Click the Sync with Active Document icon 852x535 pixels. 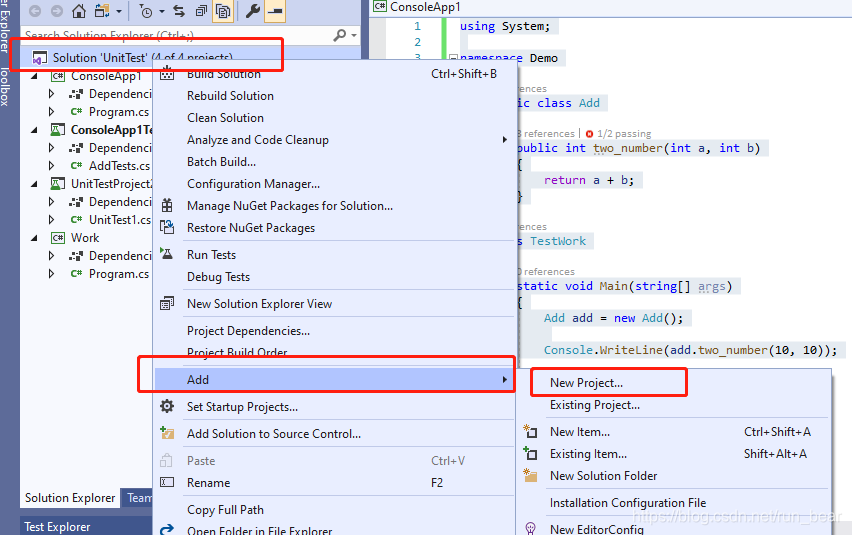pyautogui.click(x=179, y=10)
